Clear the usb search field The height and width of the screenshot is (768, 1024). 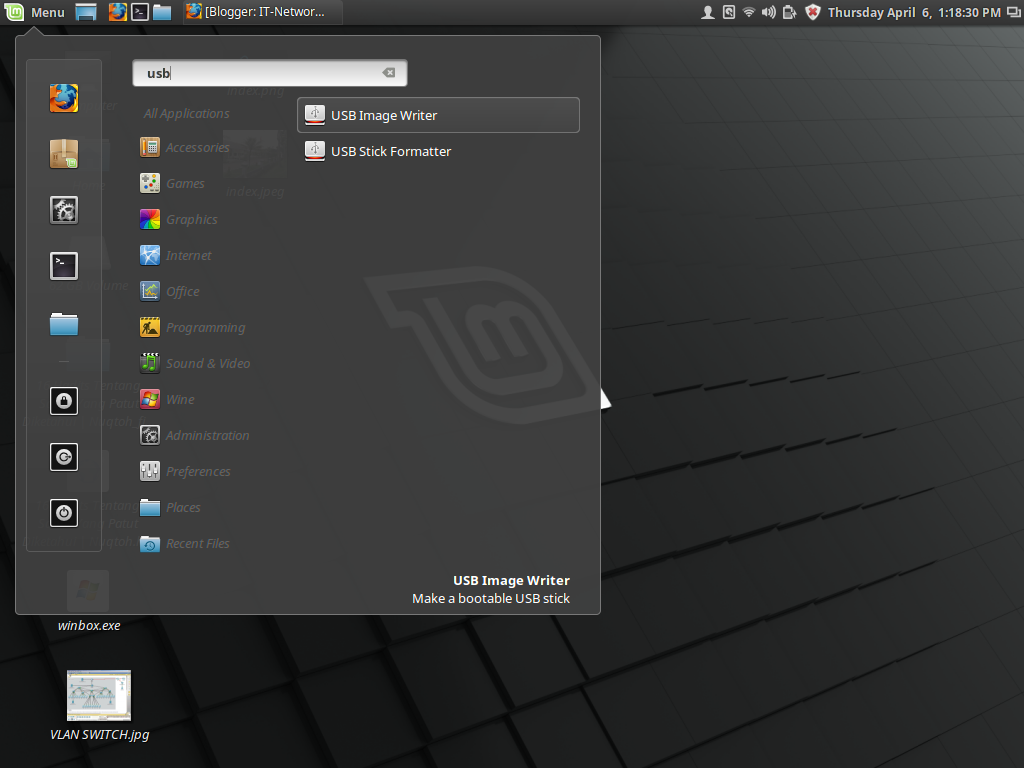point(389,72)
